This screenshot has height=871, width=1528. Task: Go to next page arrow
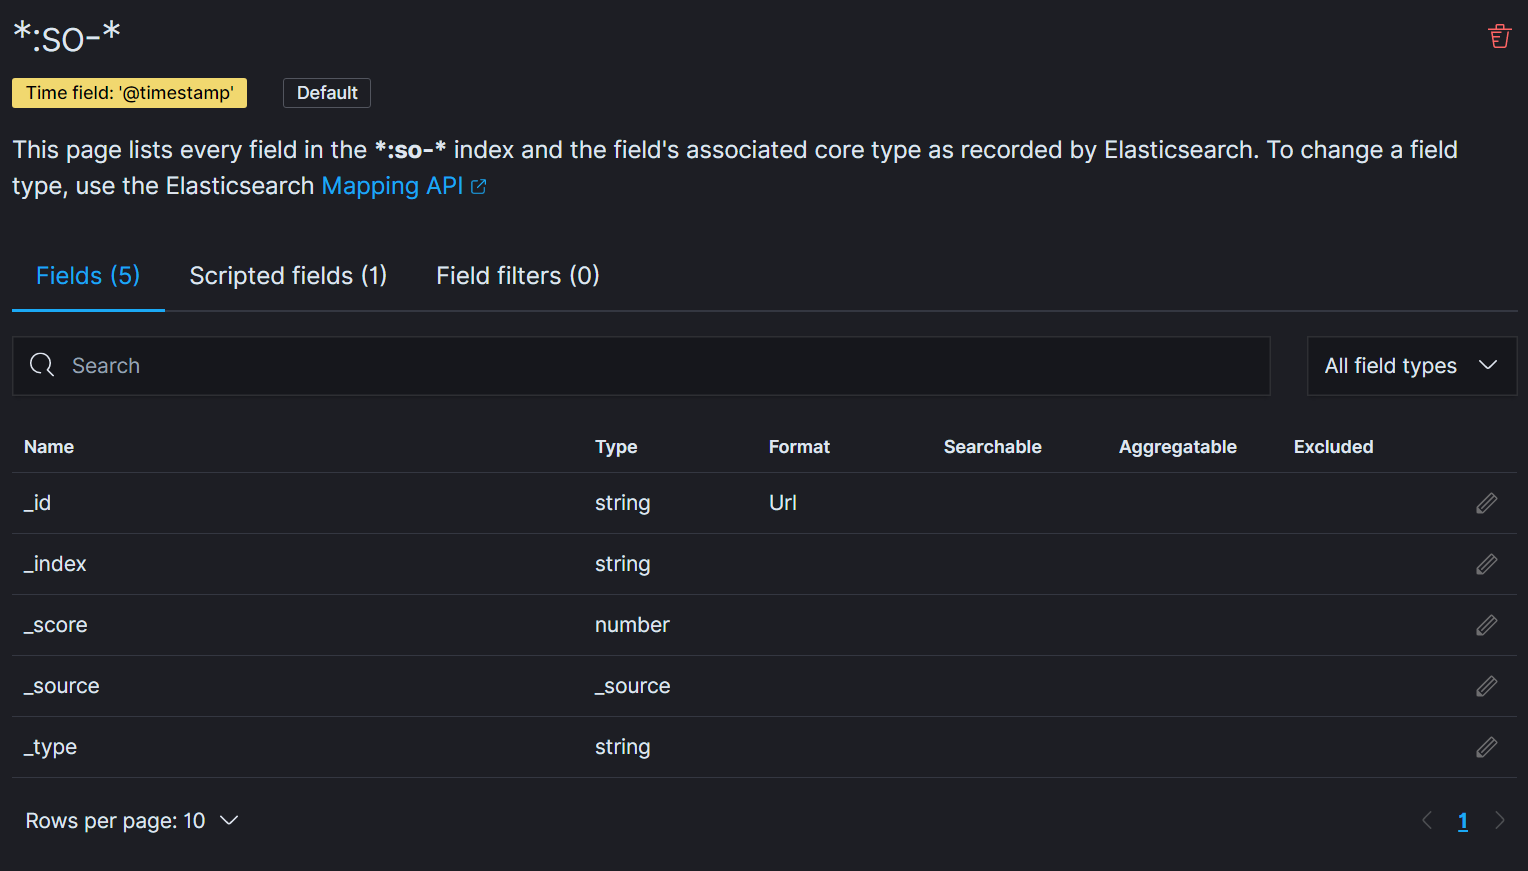coord(1499,821)
